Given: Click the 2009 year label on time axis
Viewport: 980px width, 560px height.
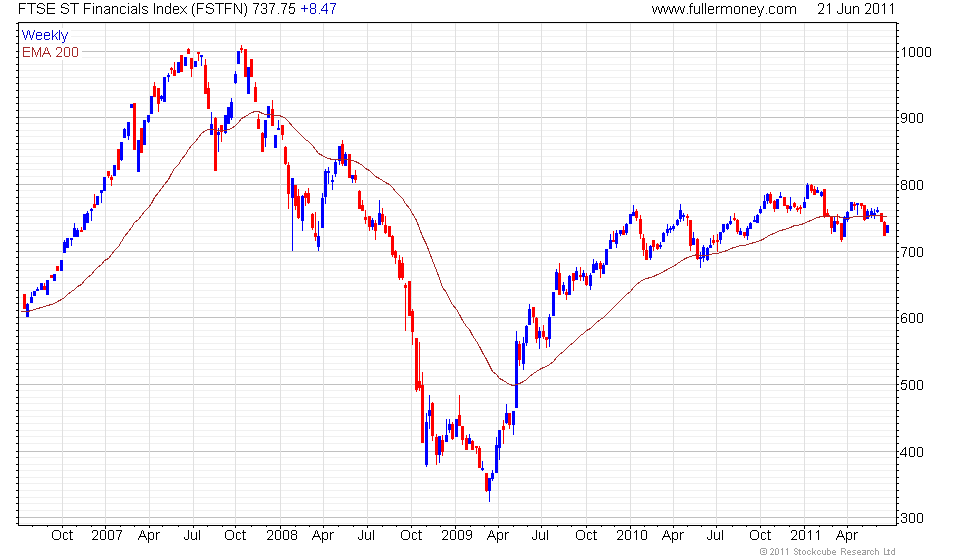Looking at the screenshot, I should [457, 536].
